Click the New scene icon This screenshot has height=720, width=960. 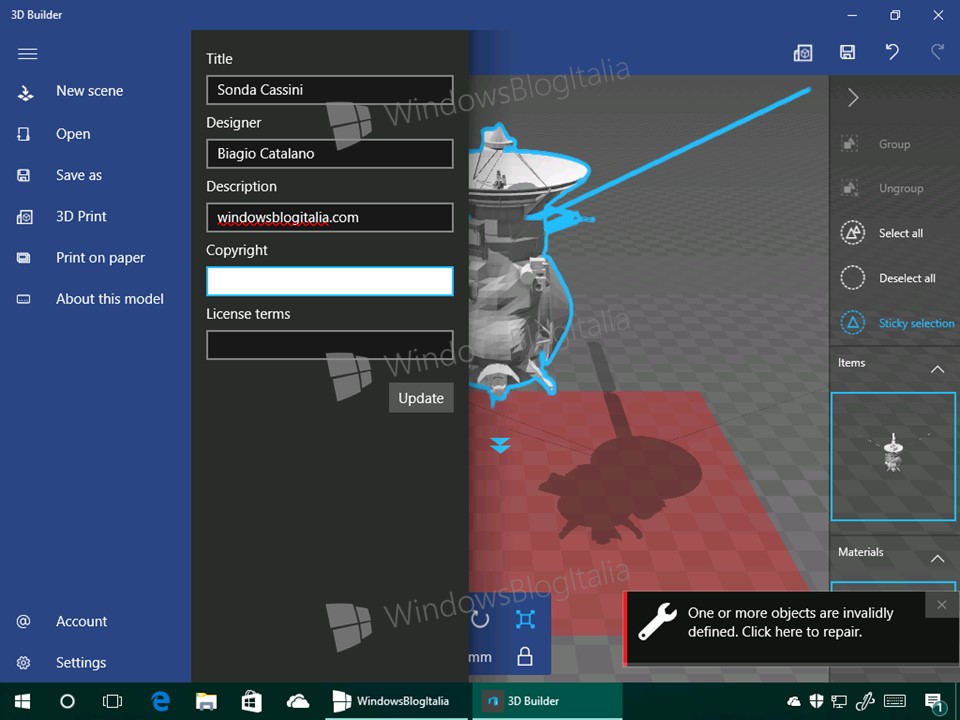pos(25,93)
